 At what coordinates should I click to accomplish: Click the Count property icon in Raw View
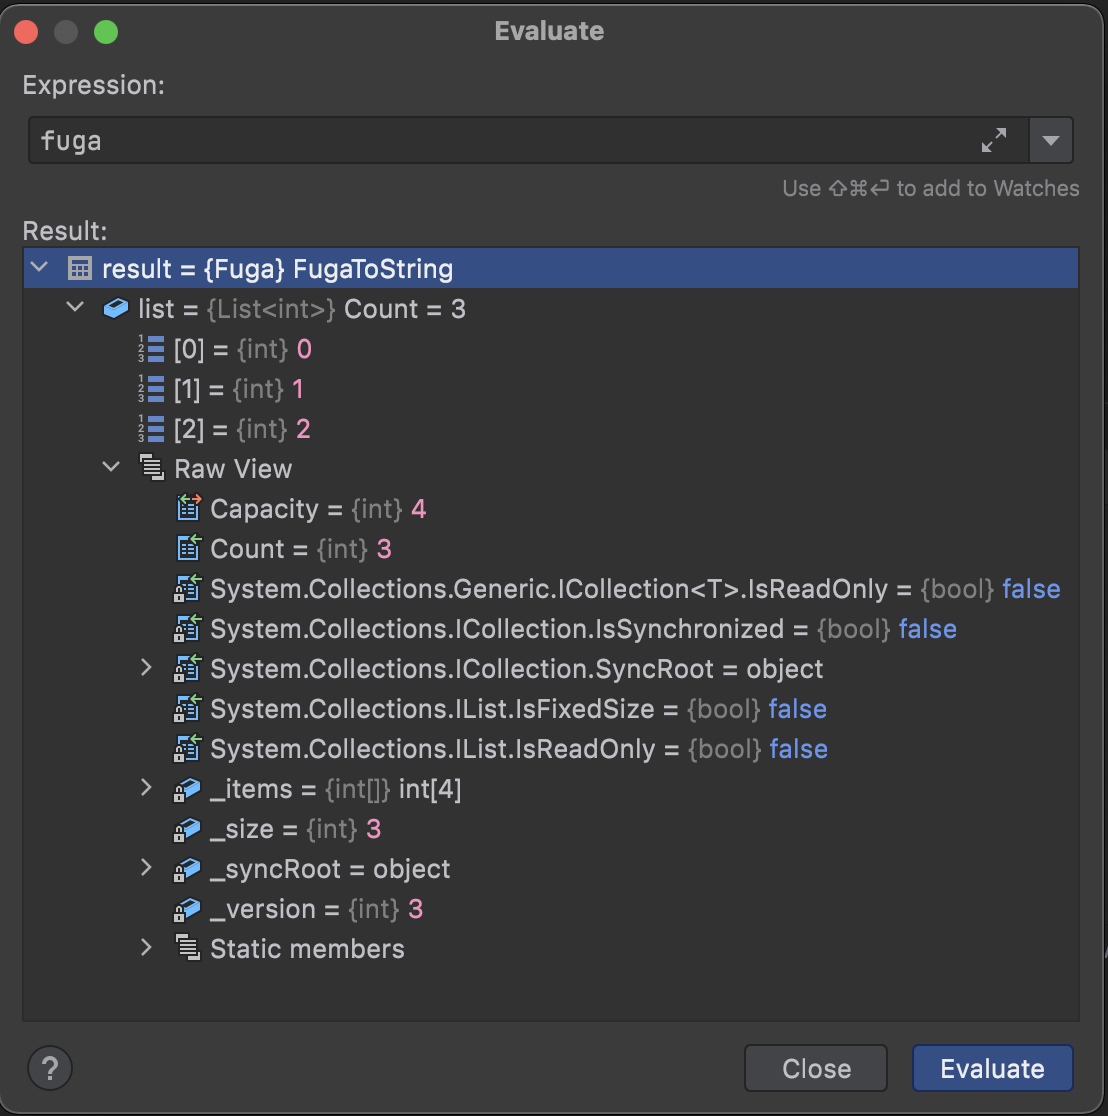coord(189,547)
